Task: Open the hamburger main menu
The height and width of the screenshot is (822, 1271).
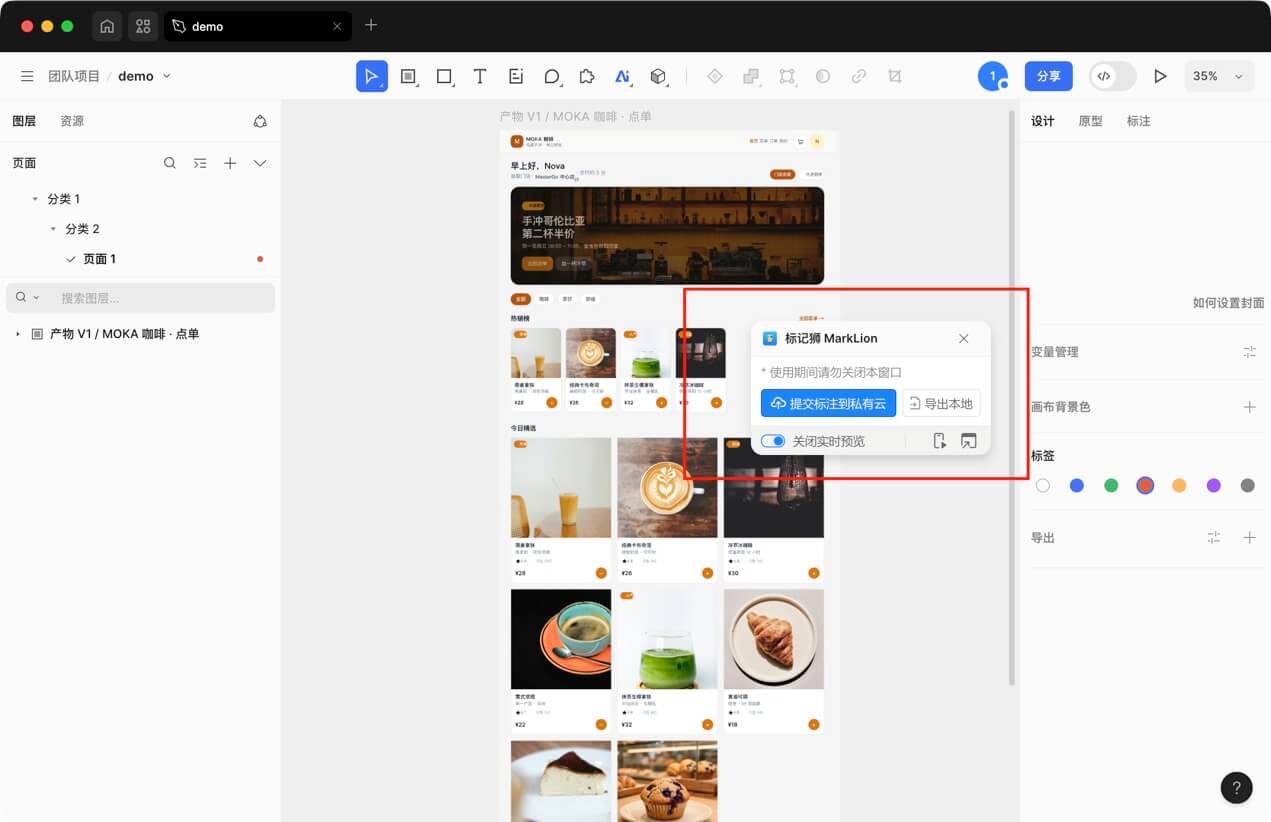Action: [27, 76]
